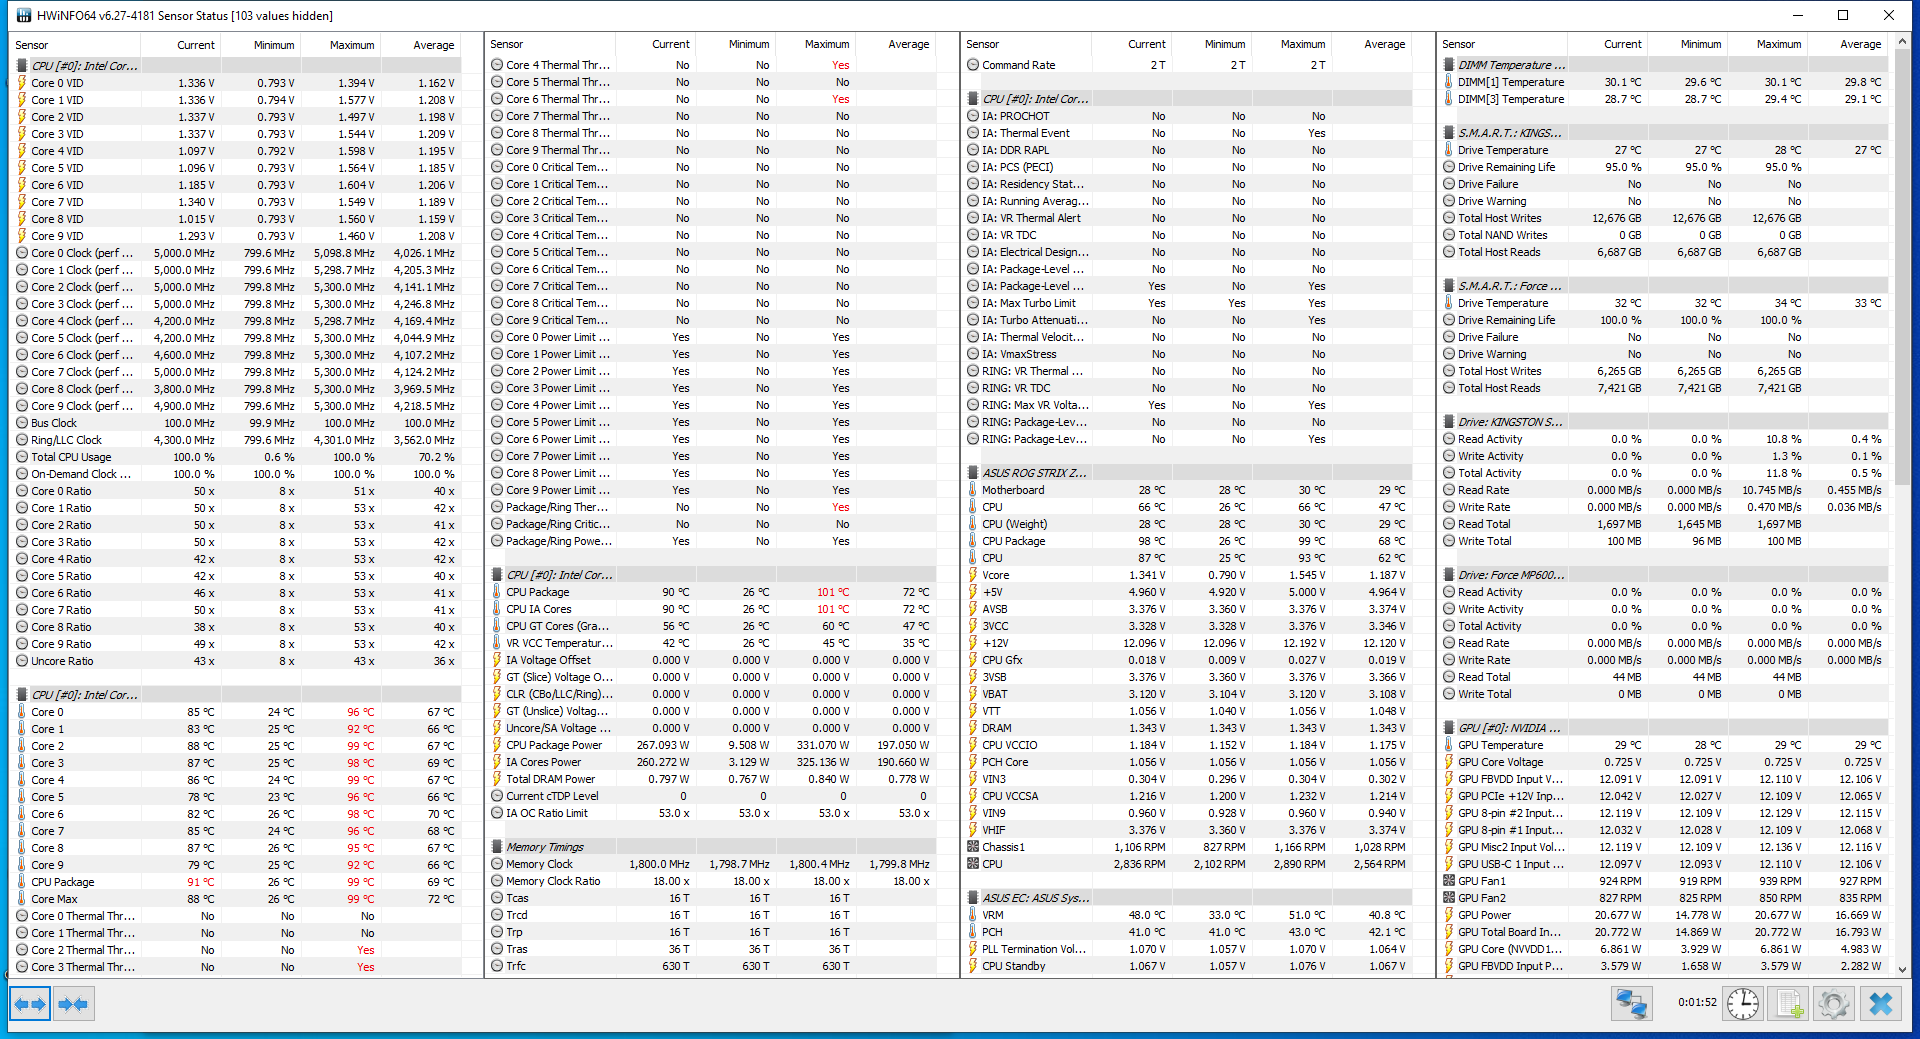Screen dimensions: 1920x1039
Task: Click the vertical scrollbar up arrow
Action: 1902,42
